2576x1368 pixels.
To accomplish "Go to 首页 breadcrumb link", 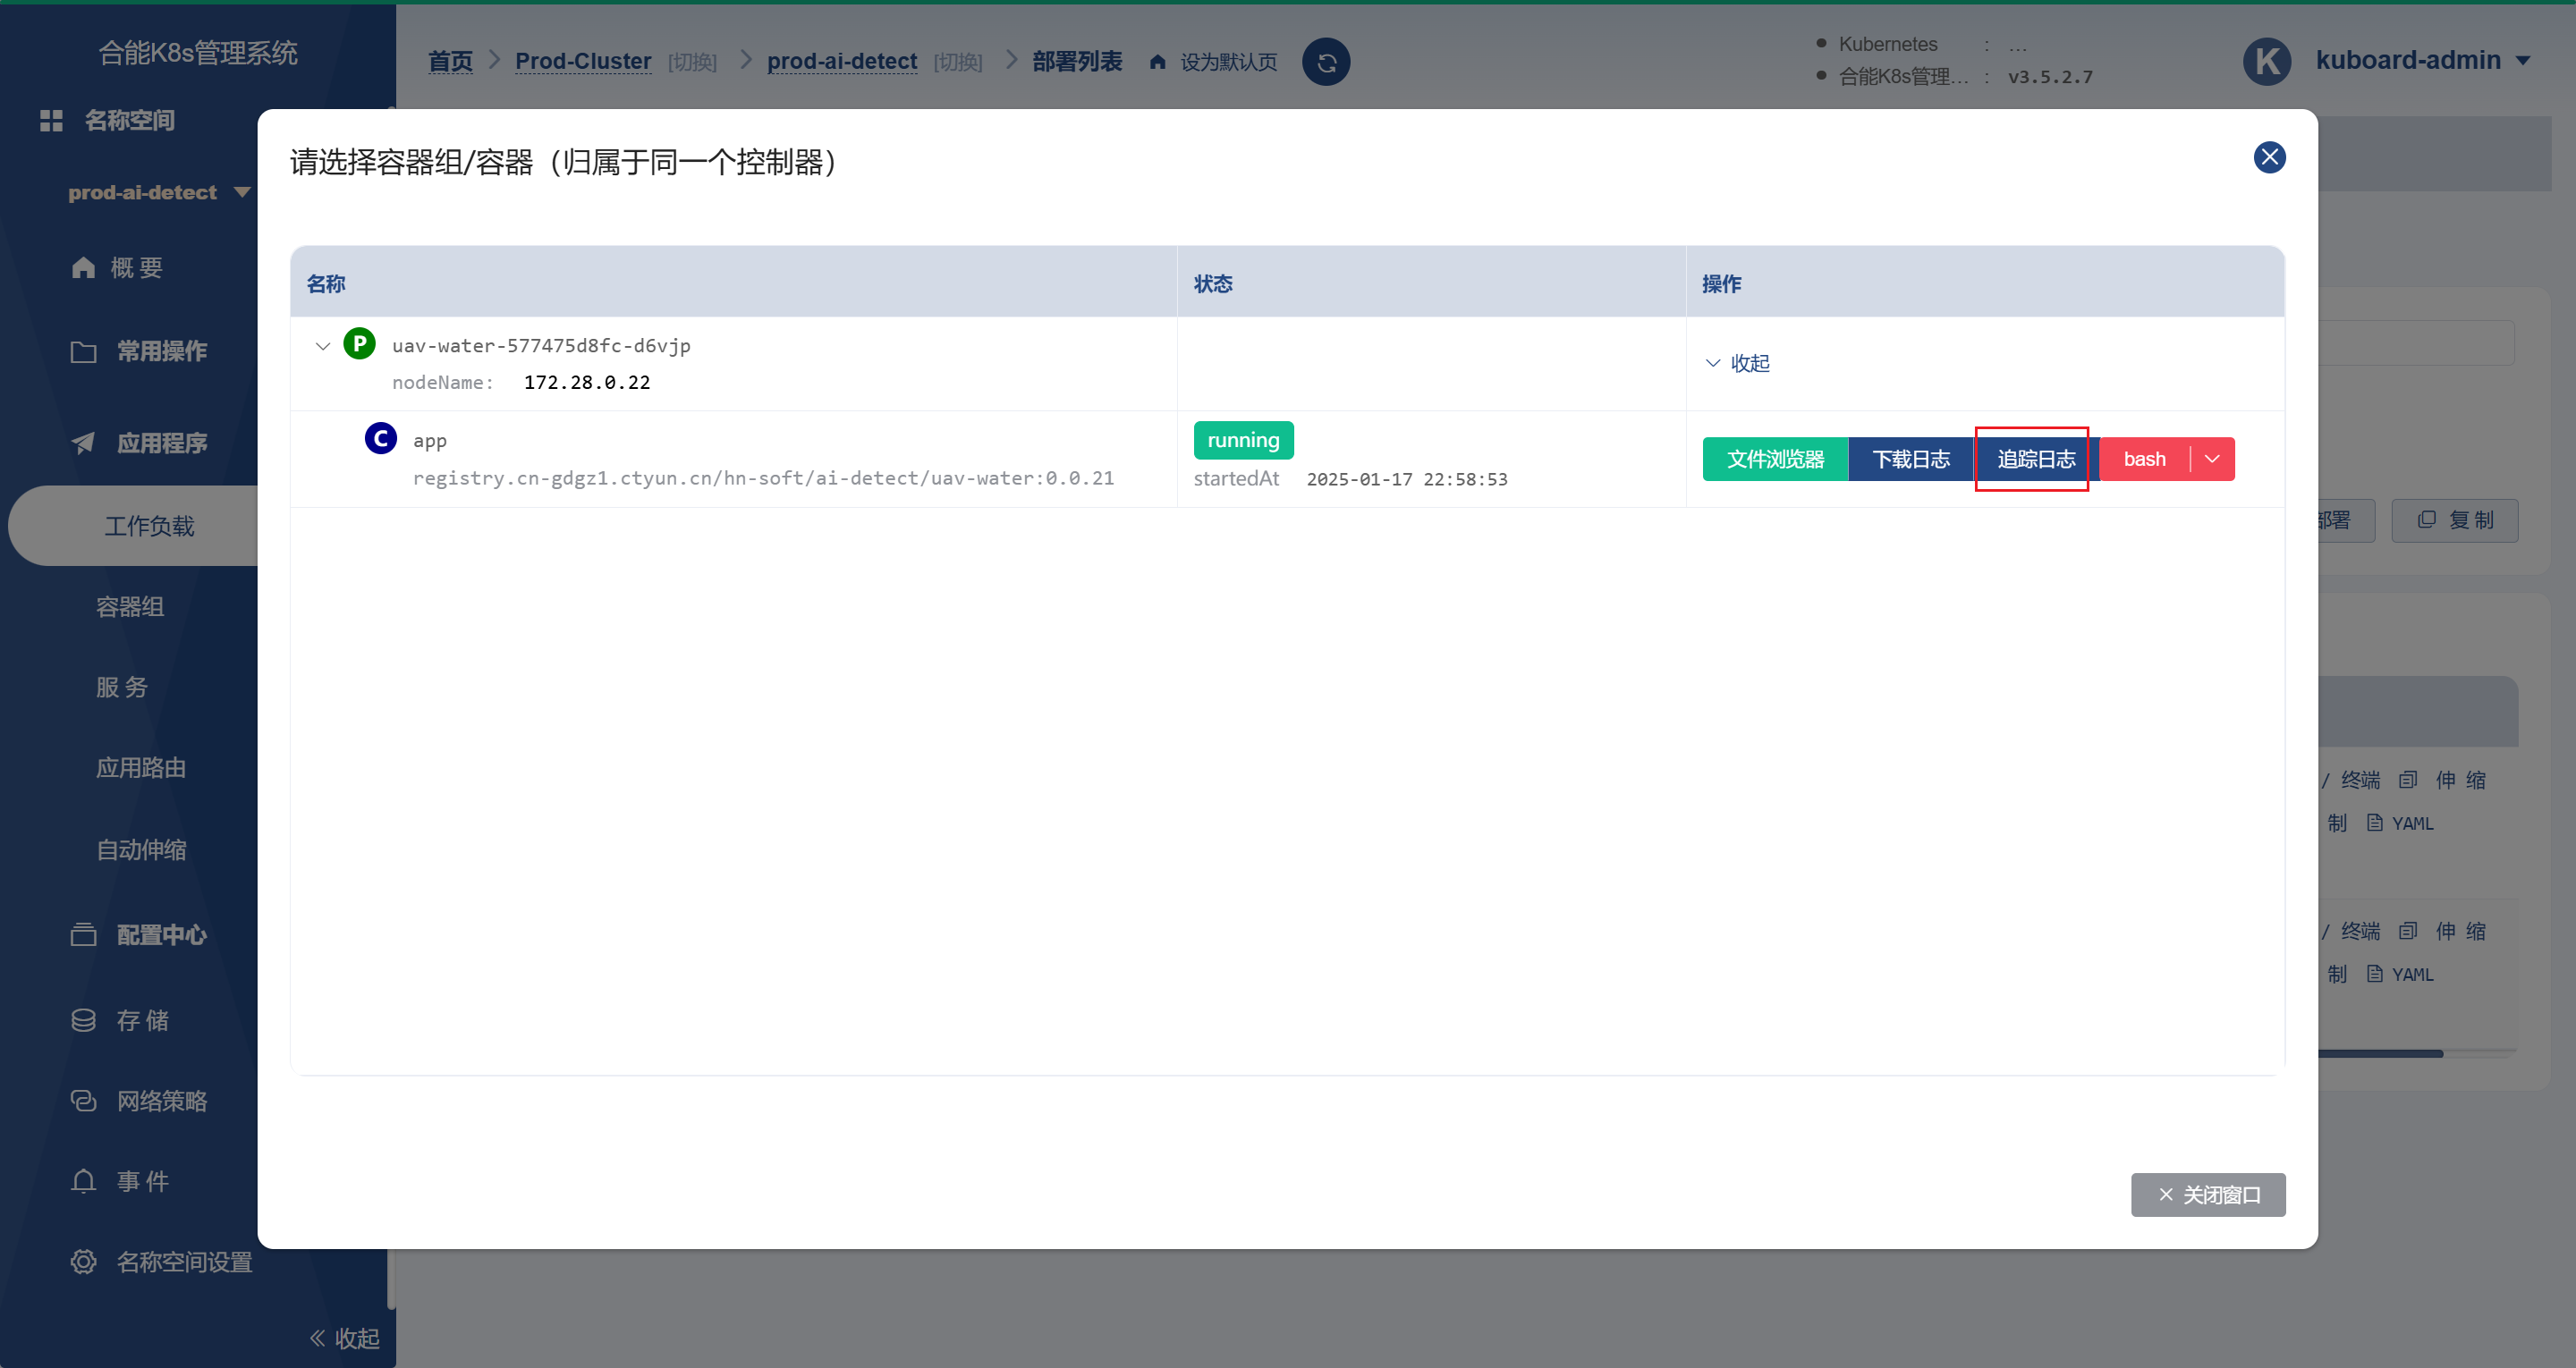I will [450, 62].
